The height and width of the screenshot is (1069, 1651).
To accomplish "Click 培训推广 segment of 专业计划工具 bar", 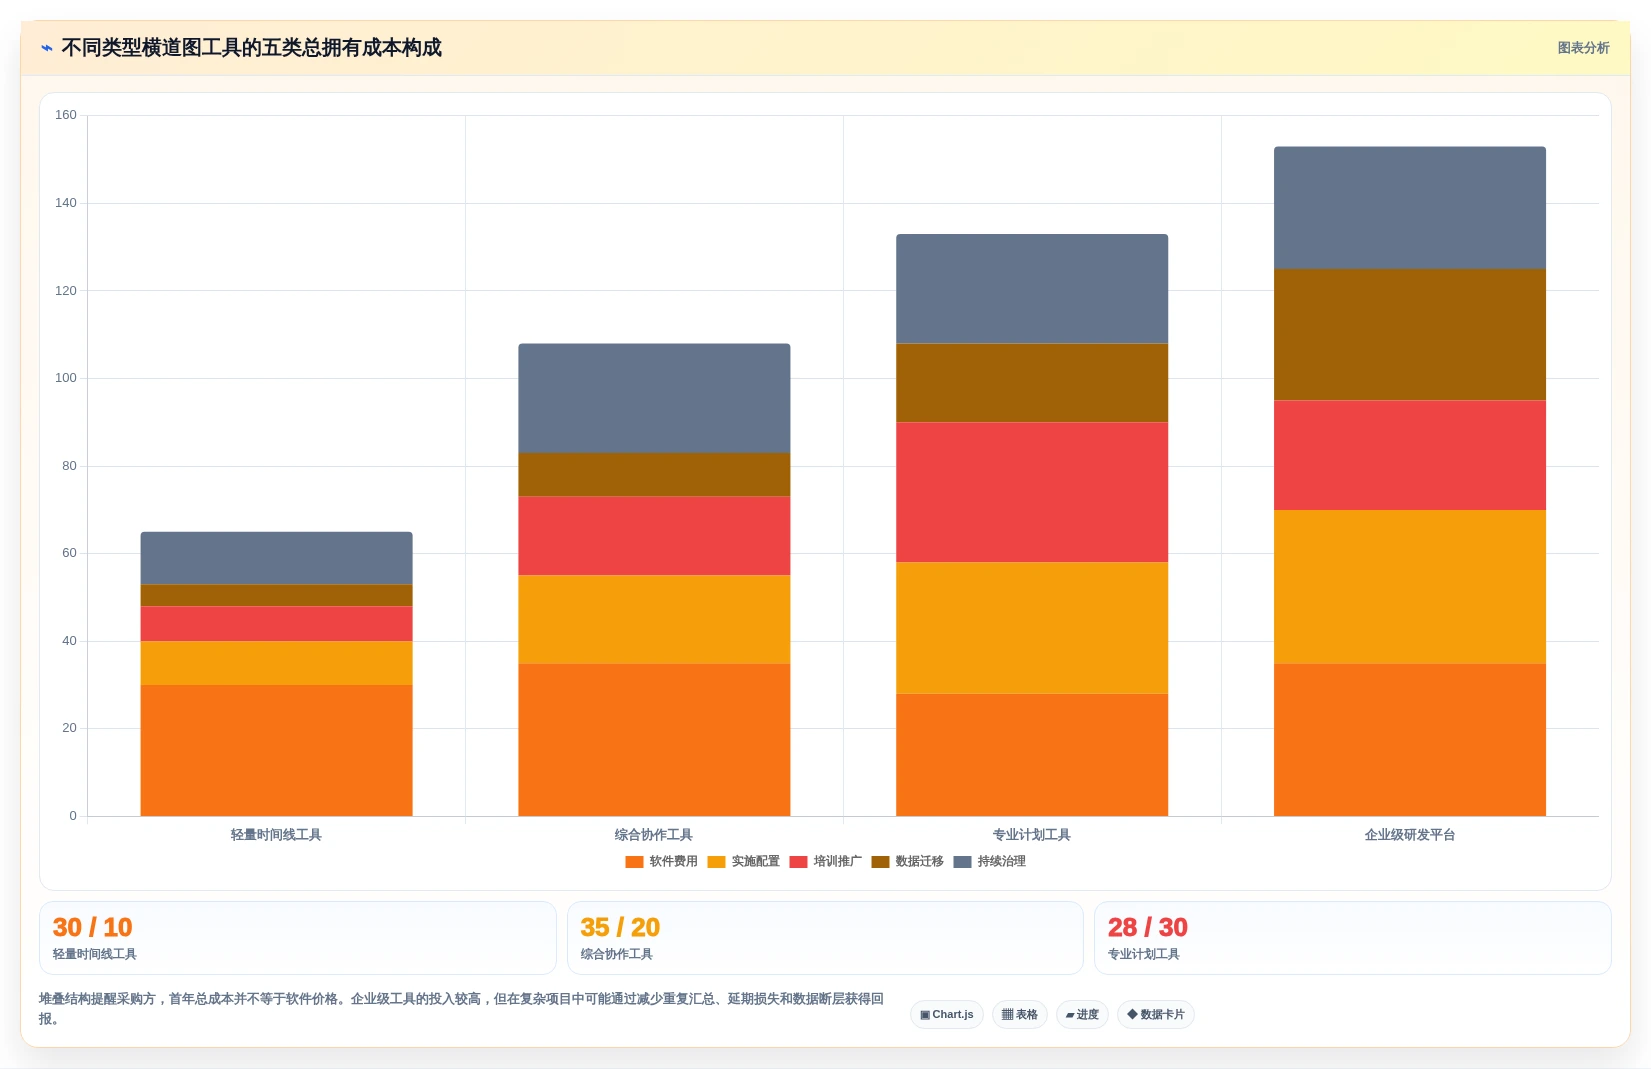I will [1032, 492].
